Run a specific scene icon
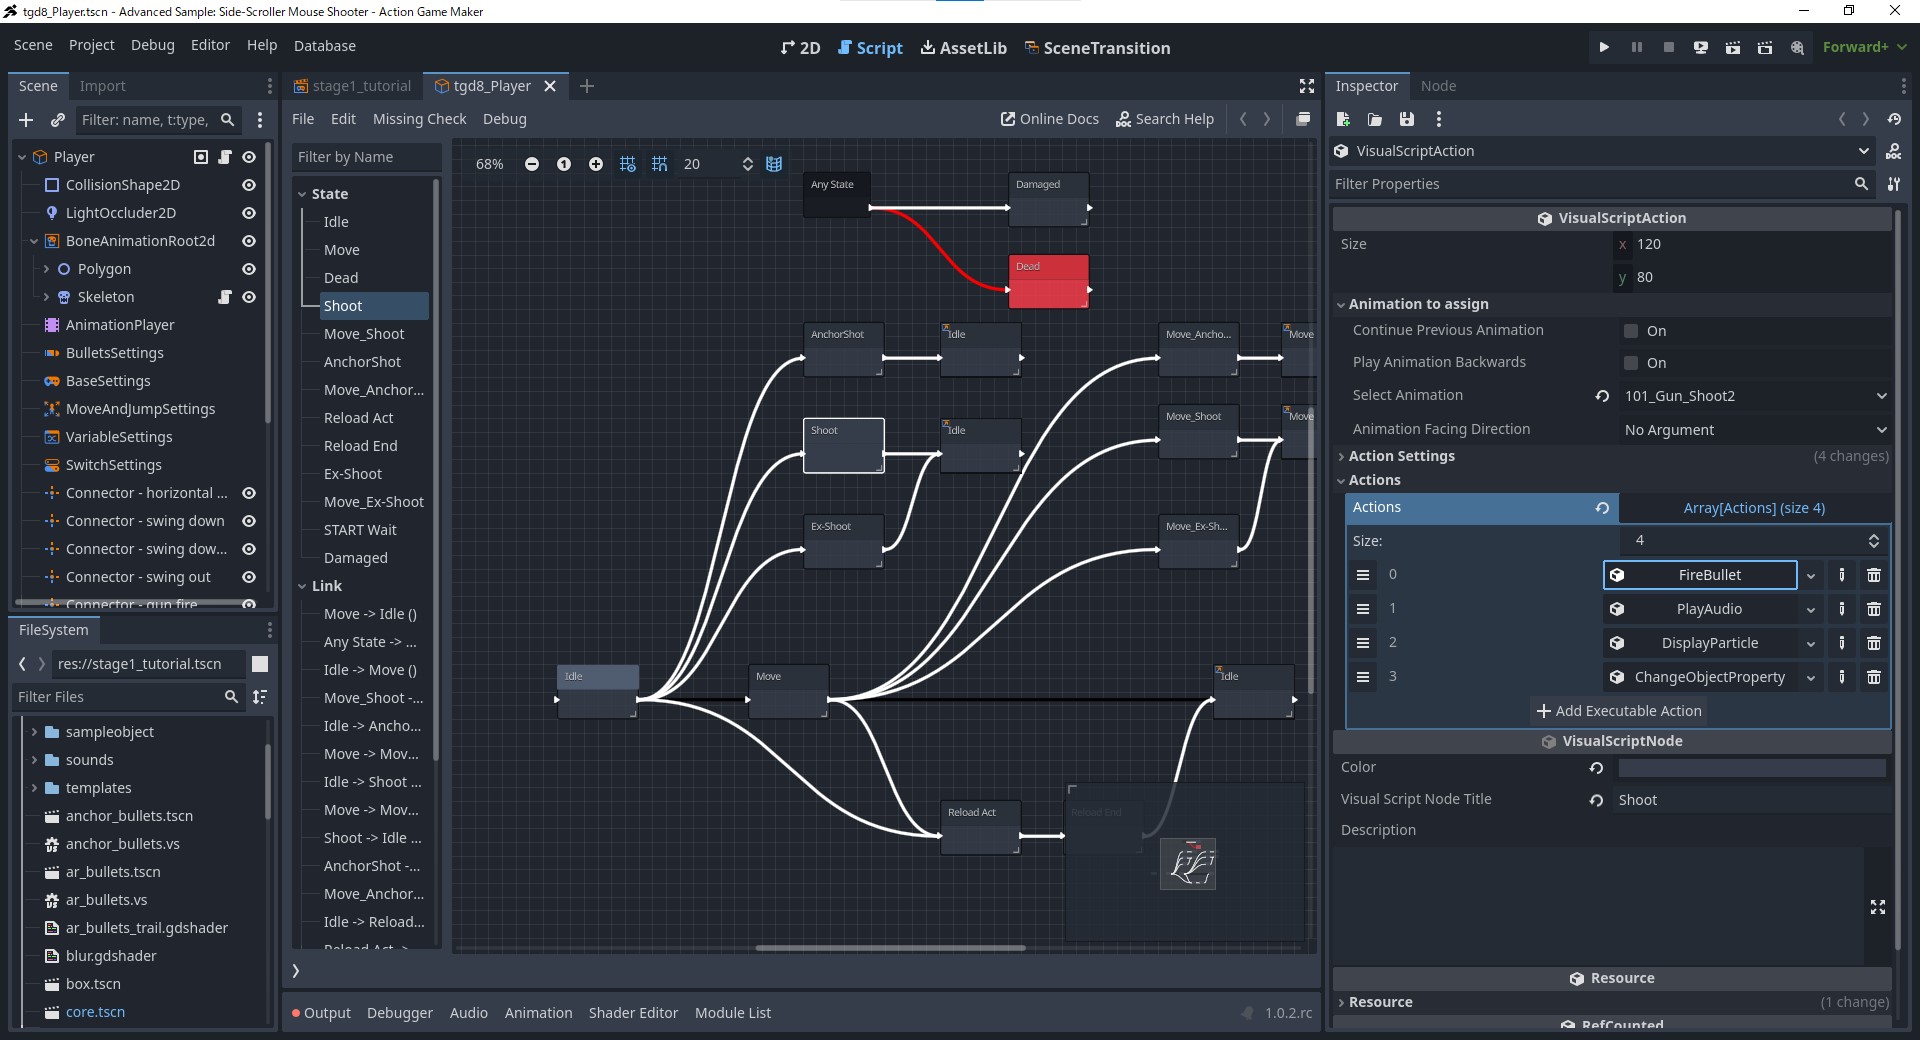This screenshot has height=1040, width=1920. pos(1764,47)
